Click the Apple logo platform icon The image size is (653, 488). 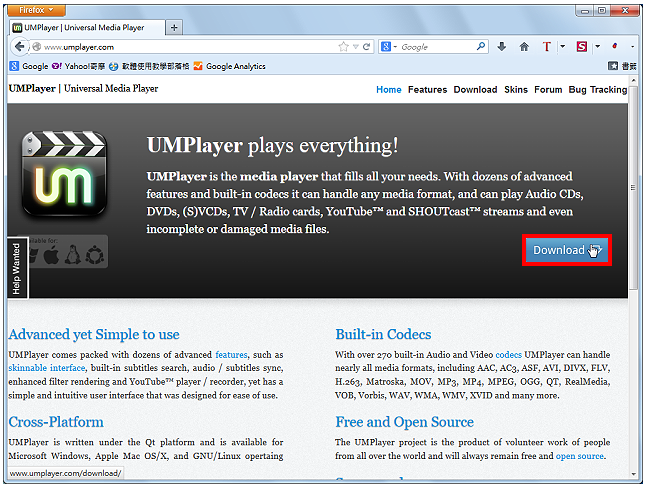click(x=51, y=254)
